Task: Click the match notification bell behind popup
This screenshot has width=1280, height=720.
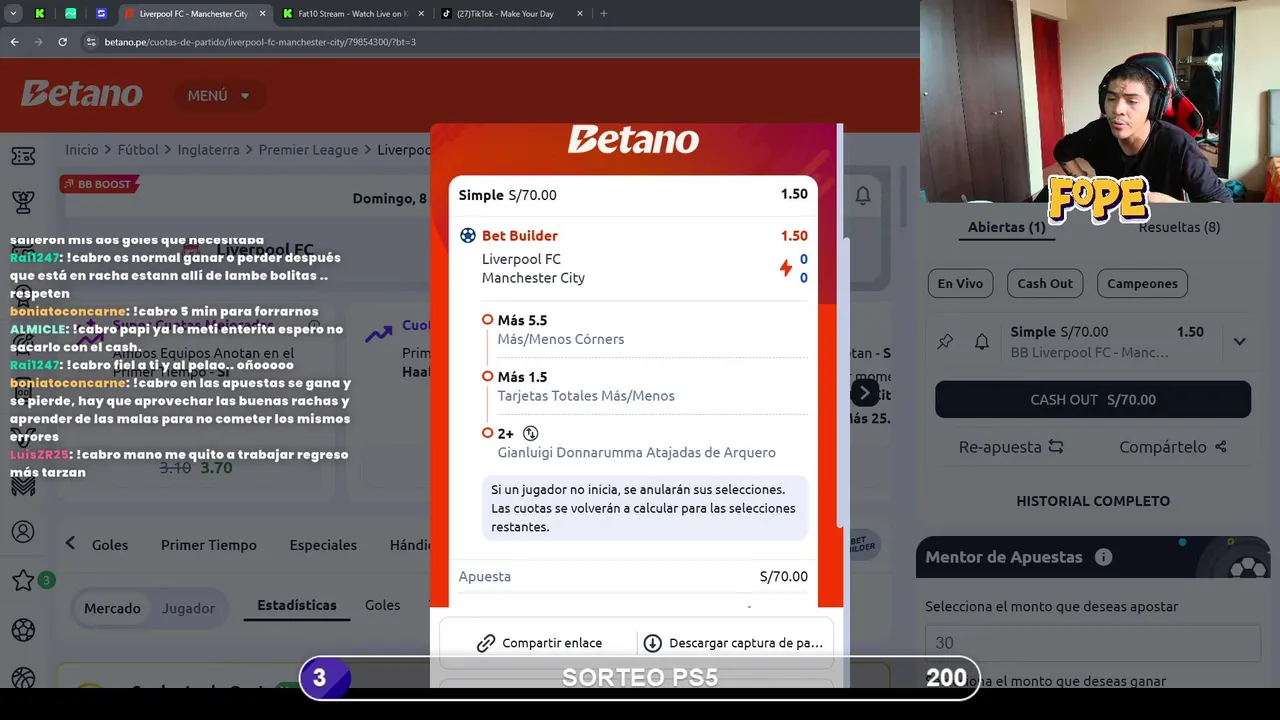Action: tap(863, 196)
